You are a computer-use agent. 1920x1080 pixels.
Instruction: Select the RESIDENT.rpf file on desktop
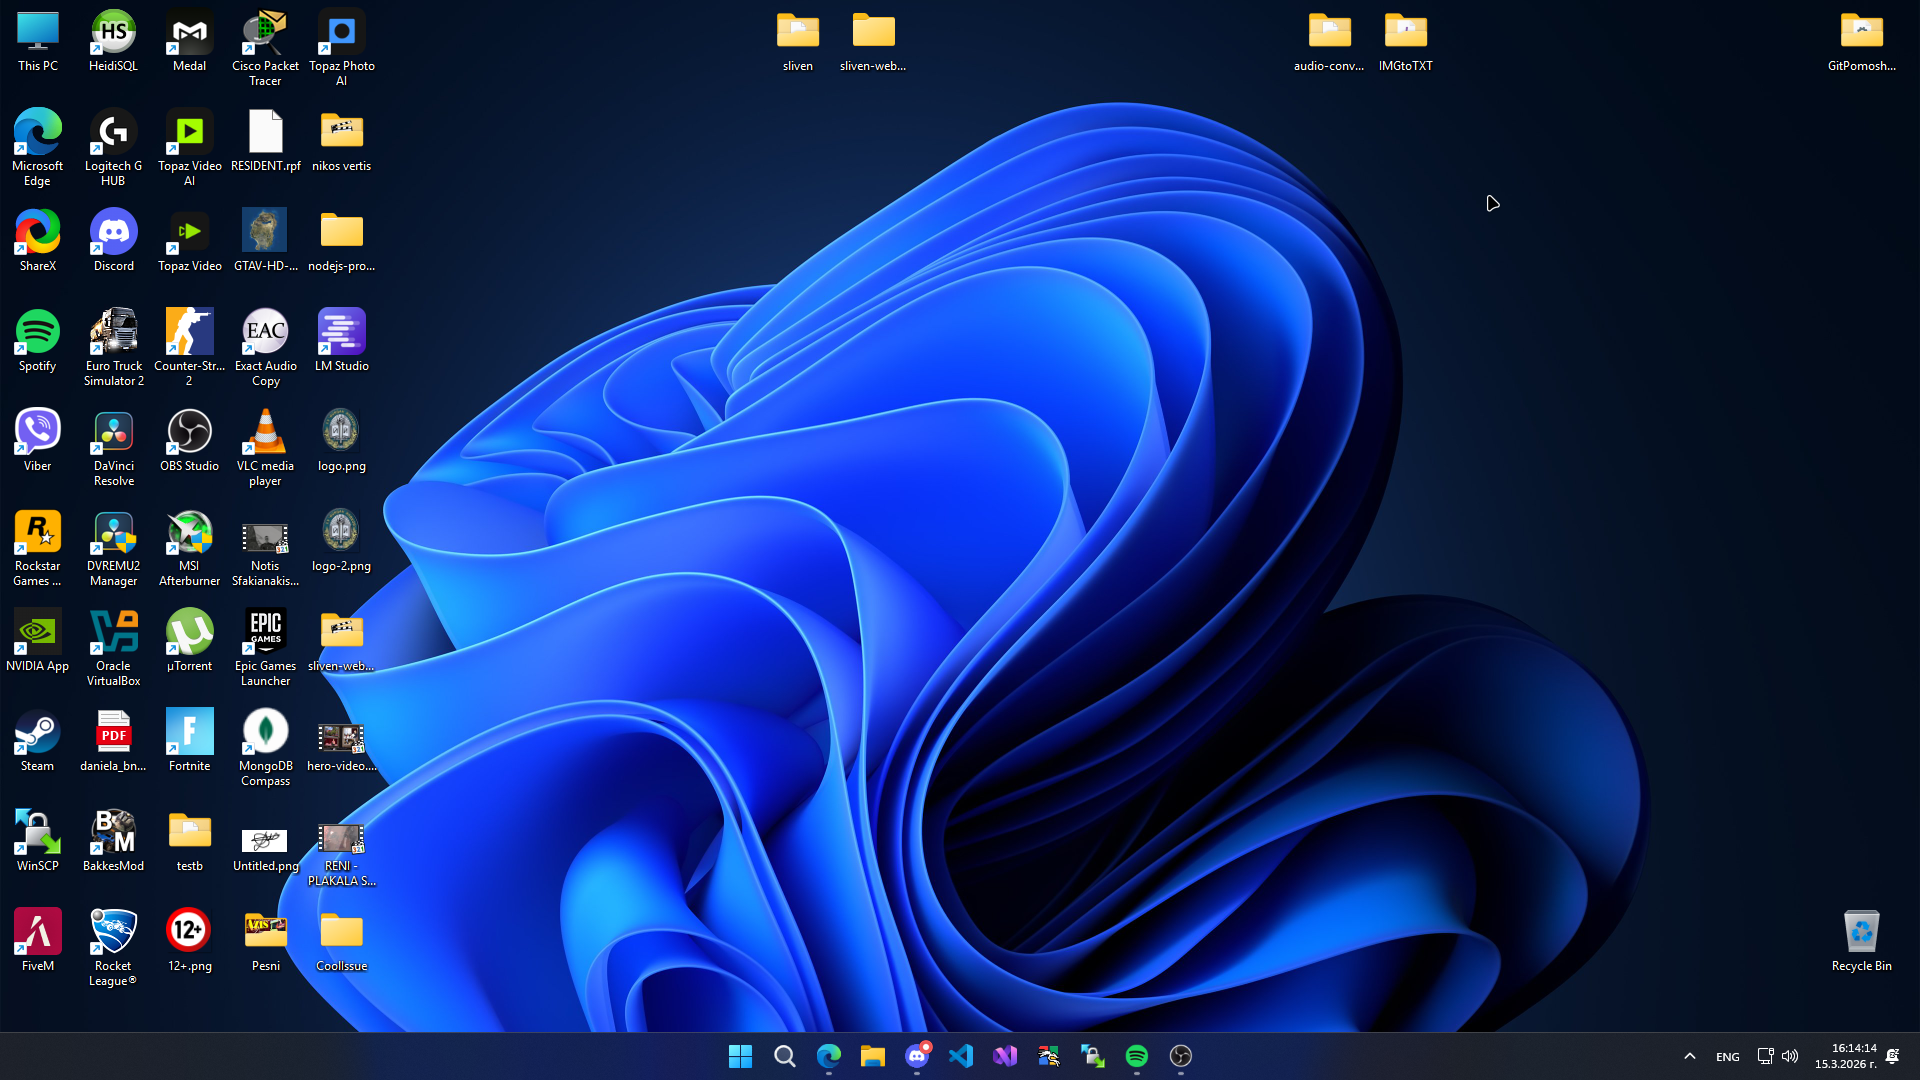(x=266, y=142)
